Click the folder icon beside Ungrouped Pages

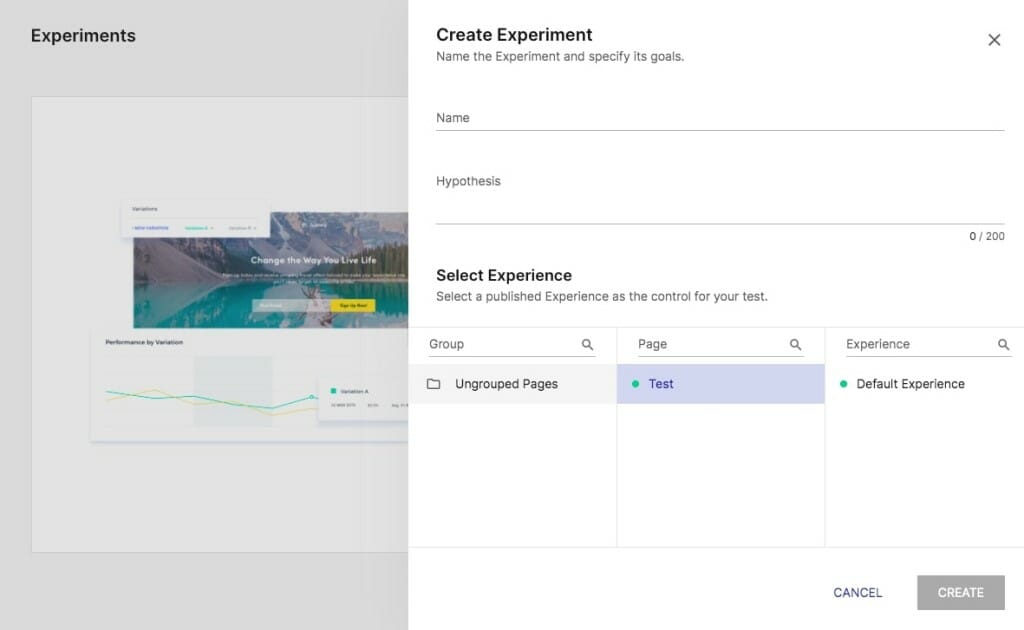(434, 384)
